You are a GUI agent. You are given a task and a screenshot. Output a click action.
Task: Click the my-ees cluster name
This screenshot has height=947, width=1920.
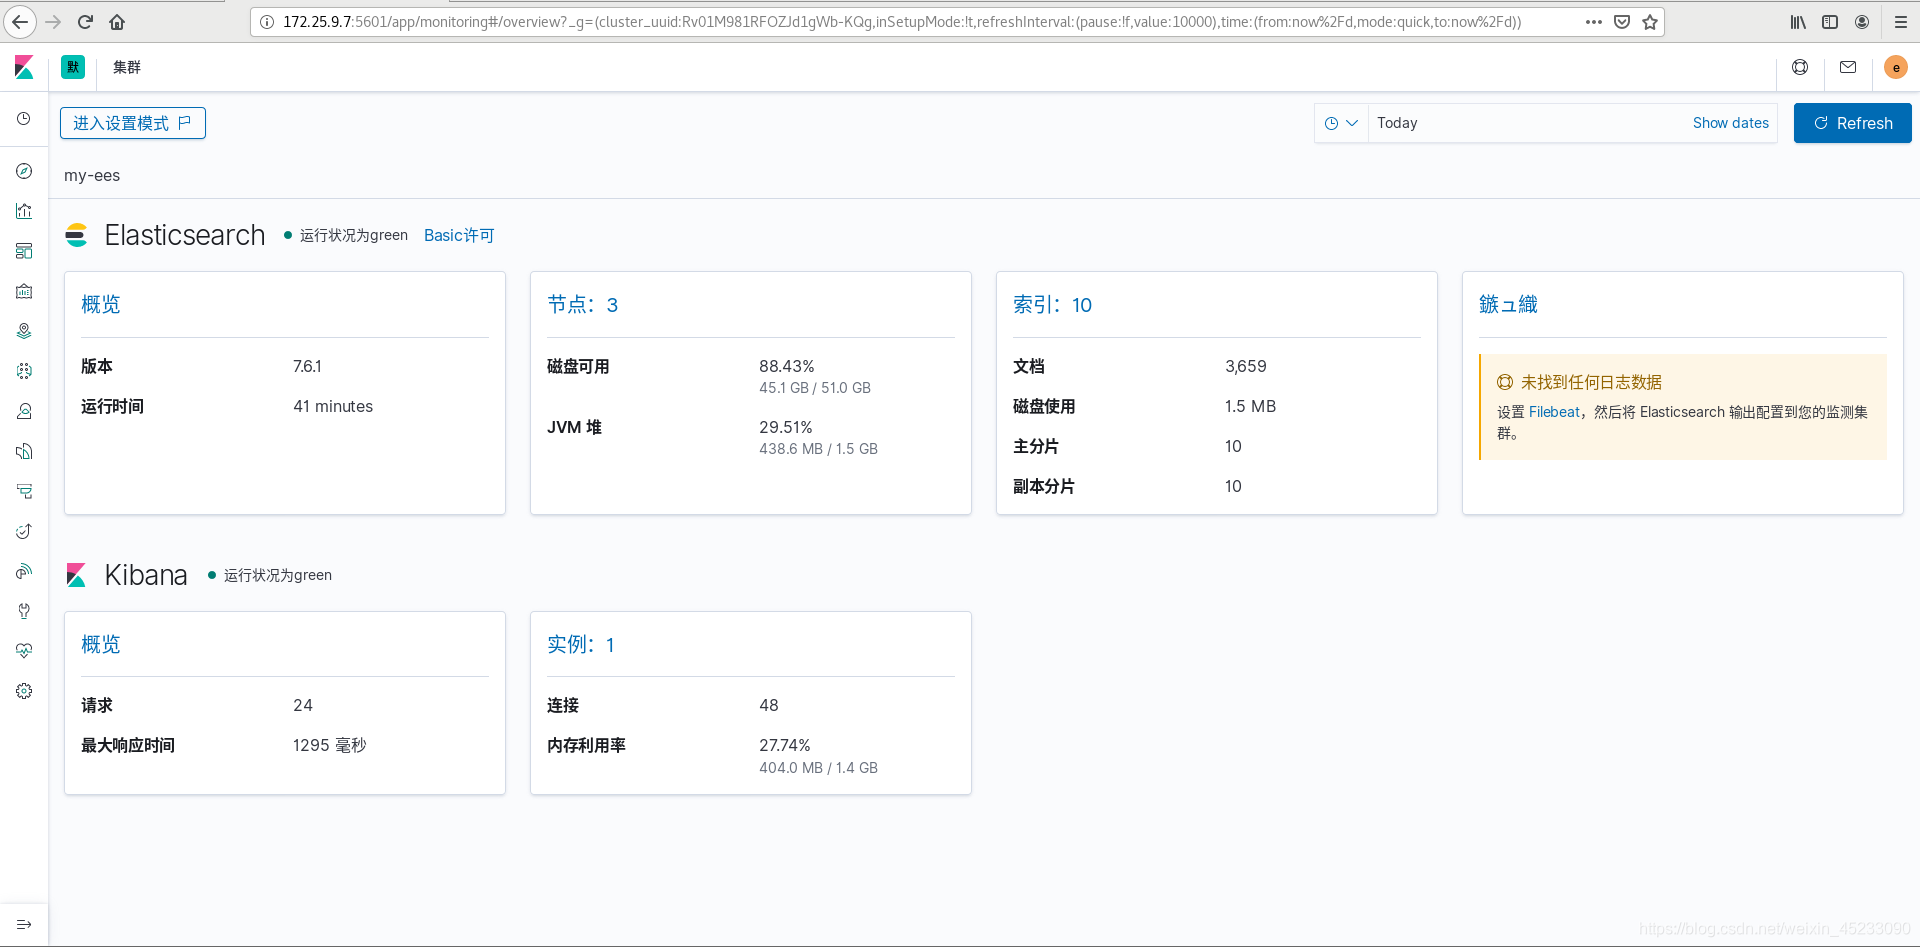[92, 175]
